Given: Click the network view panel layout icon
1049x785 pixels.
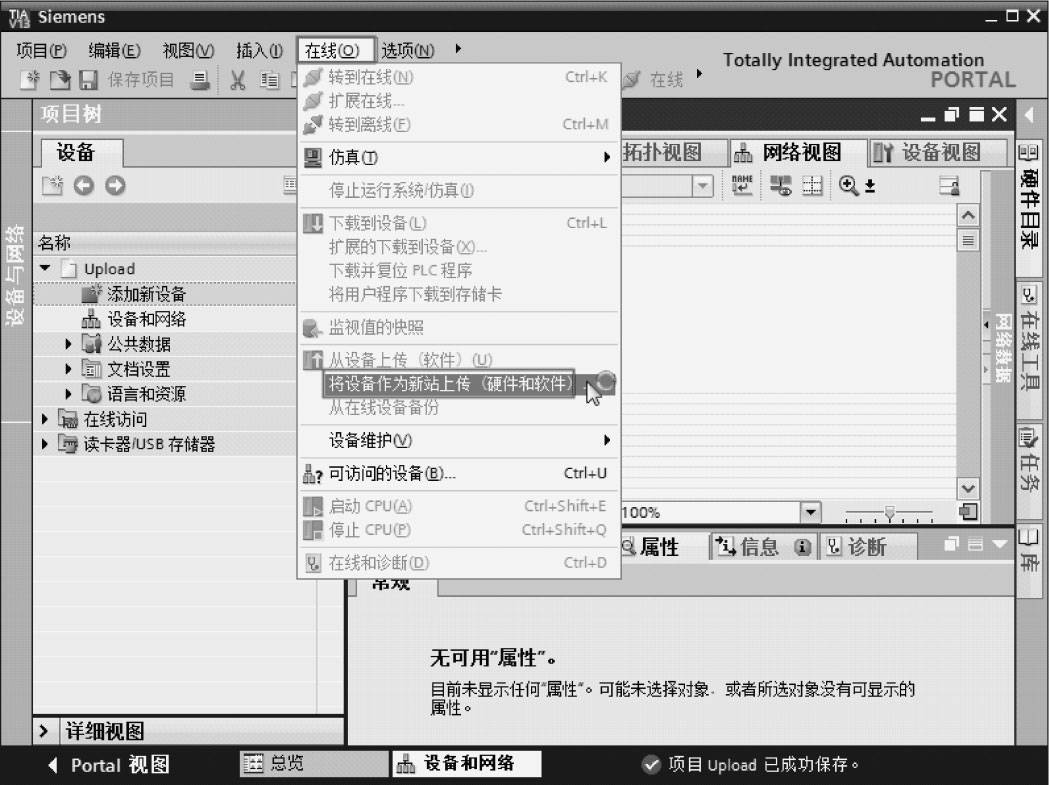Looking at the screenshot, I should tap(949, 185).
